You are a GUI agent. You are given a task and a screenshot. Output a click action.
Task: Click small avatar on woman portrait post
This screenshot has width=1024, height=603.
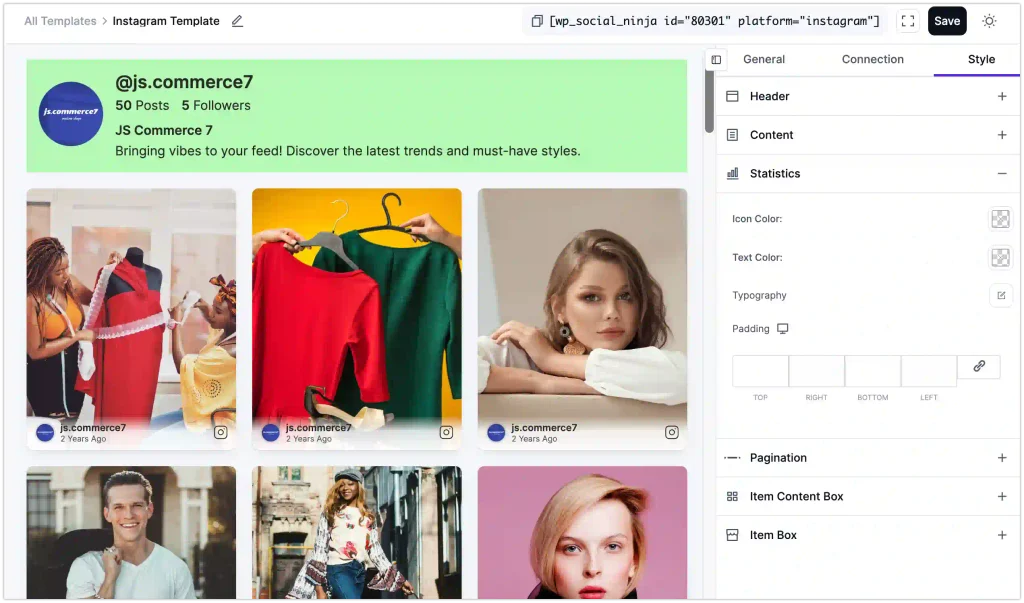(496, 432)
